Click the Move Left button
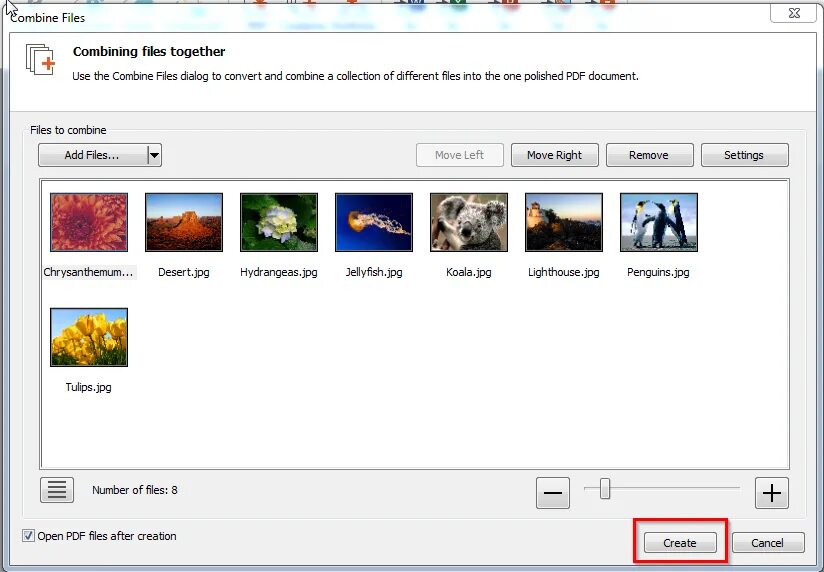The image size is (824, 572). [459, 155]
